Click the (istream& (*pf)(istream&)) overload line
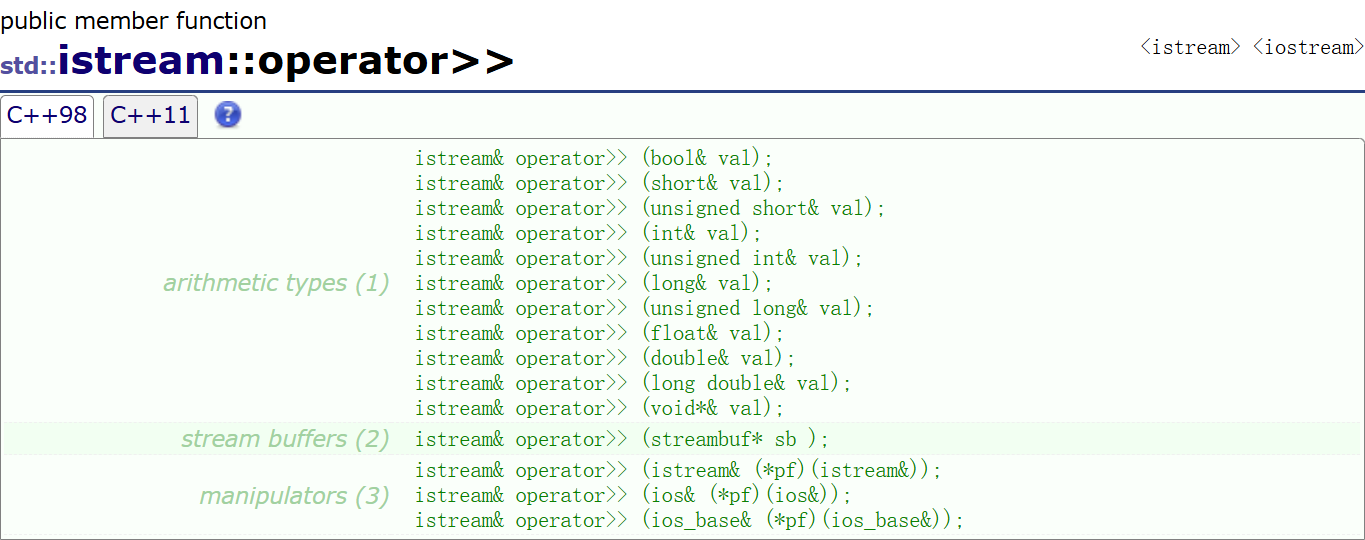The width and height of the screenshot is (1365, 540). coord(679,470)
